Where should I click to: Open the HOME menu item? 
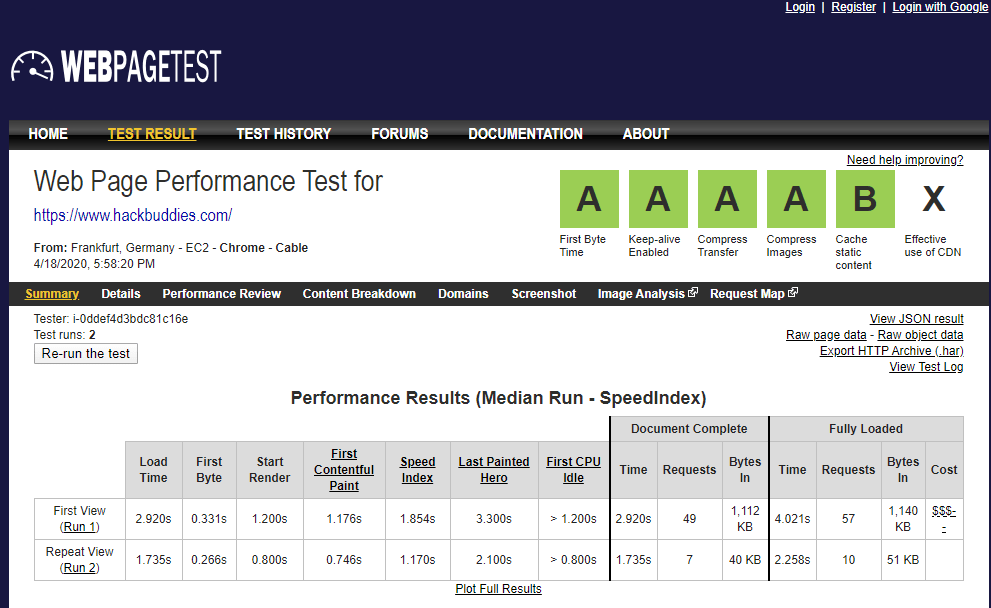(x=48, y=134)
